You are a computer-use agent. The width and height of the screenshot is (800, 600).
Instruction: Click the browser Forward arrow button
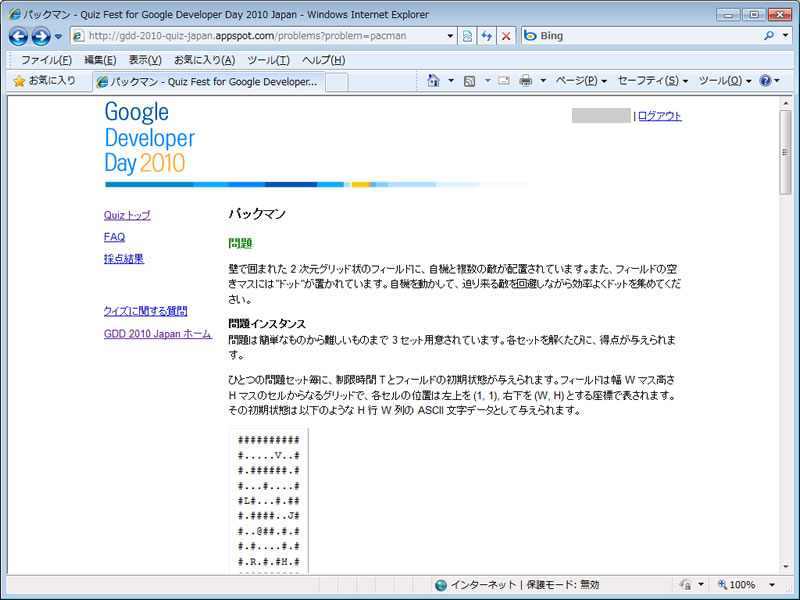(41, 37)
